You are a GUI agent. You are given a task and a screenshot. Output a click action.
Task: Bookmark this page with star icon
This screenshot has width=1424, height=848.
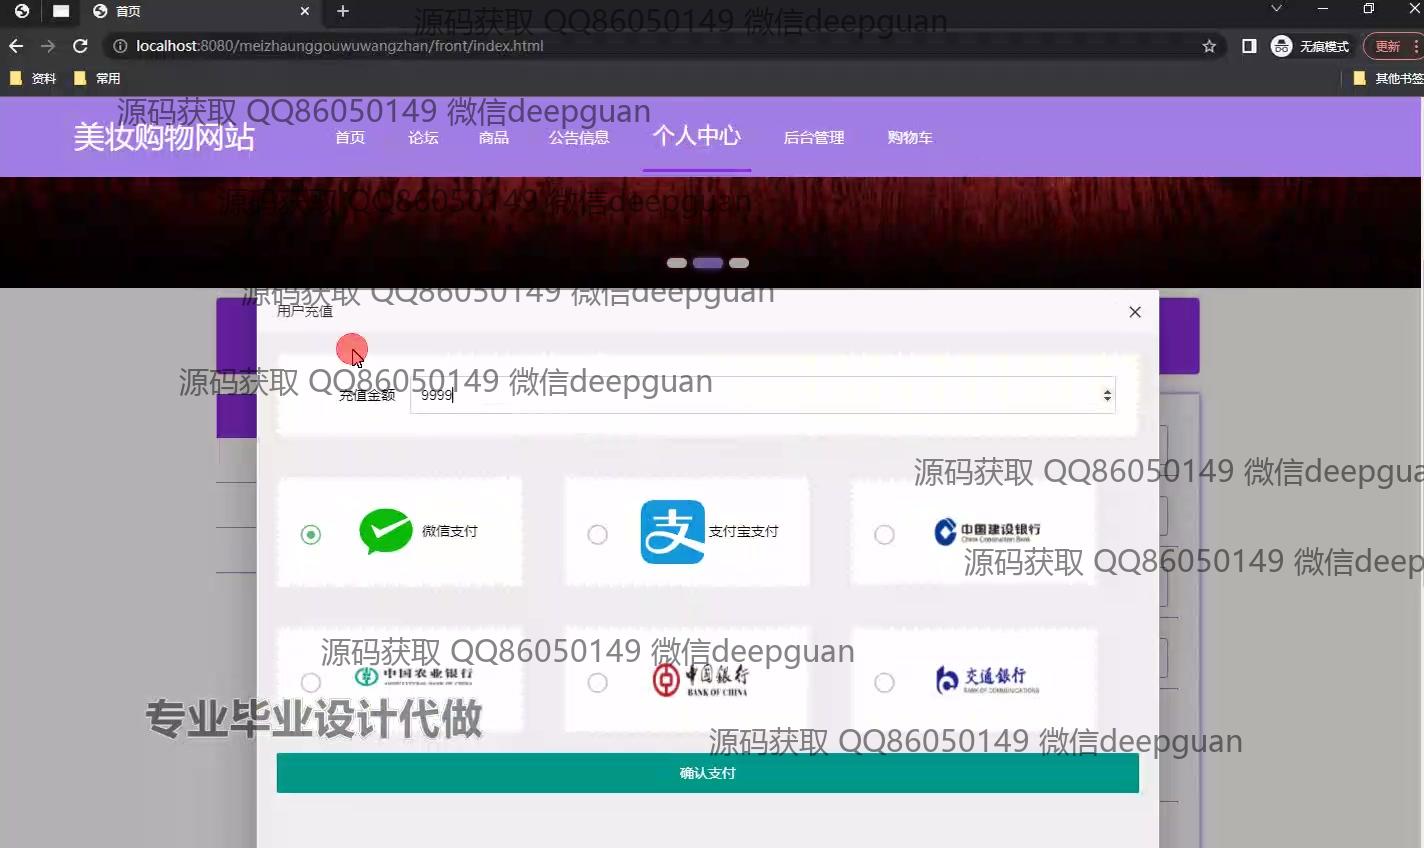1209,46
